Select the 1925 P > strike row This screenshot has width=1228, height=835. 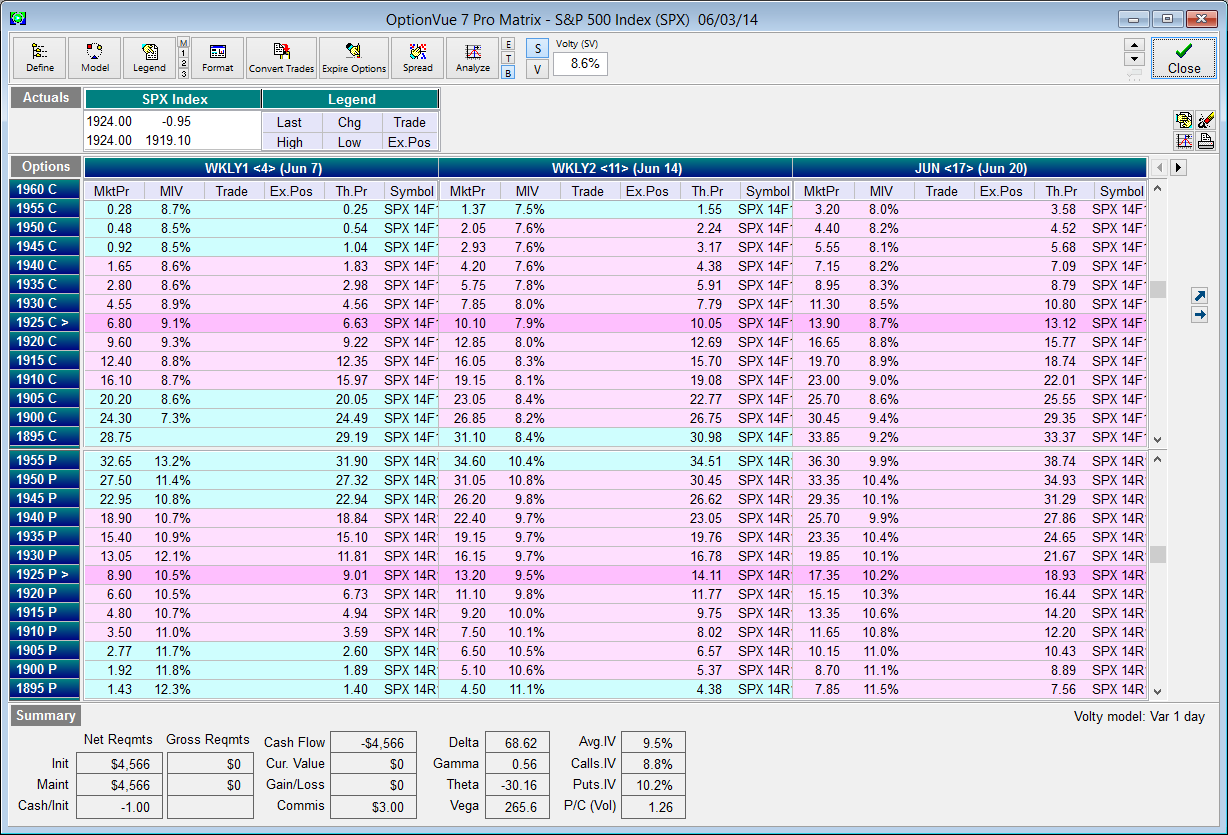coord(46,574)
